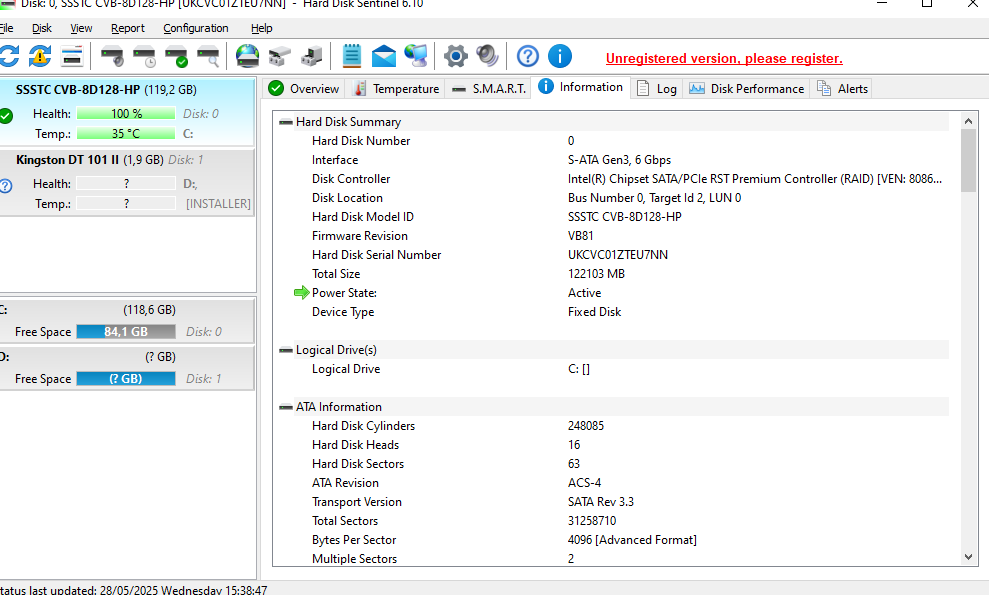Open the Temperature tab
This screenshot has height=595, width=989.
[396, 89]
